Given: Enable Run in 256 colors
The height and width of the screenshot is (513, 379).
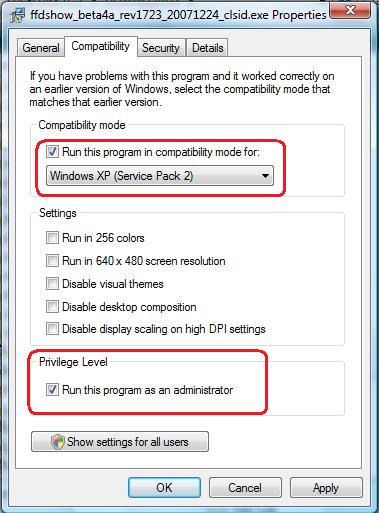Looking at the screenshot, I should 52,238.
